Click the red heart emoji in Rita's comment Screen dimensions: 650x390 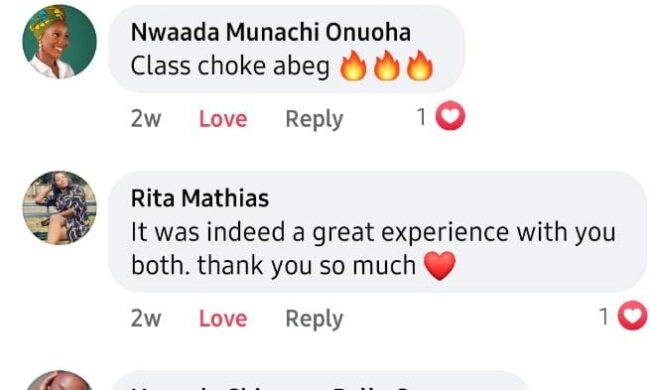[x=440, y=266]
